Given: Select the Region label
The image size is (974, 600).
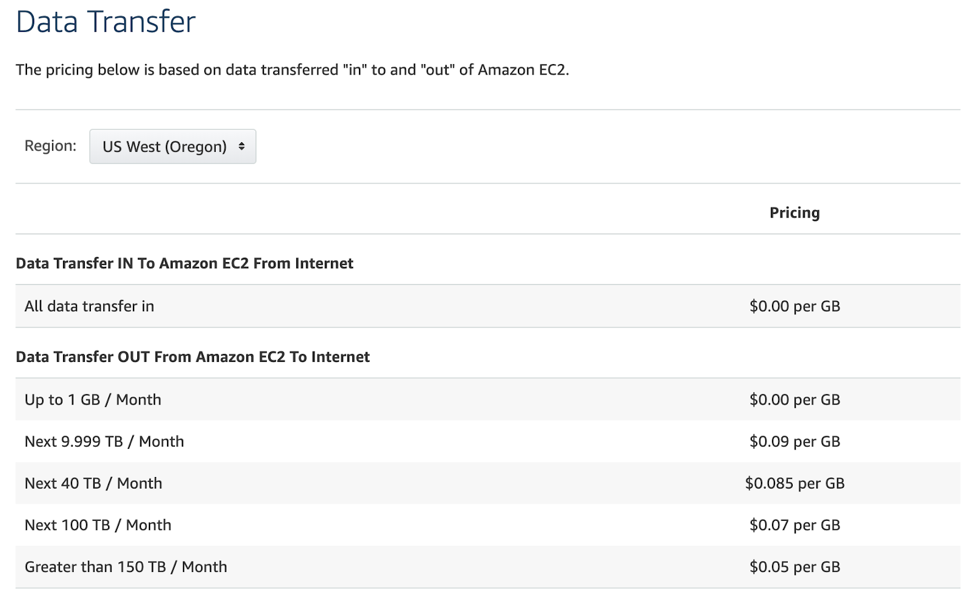Looking at the screenshot, I should point(49,144).
